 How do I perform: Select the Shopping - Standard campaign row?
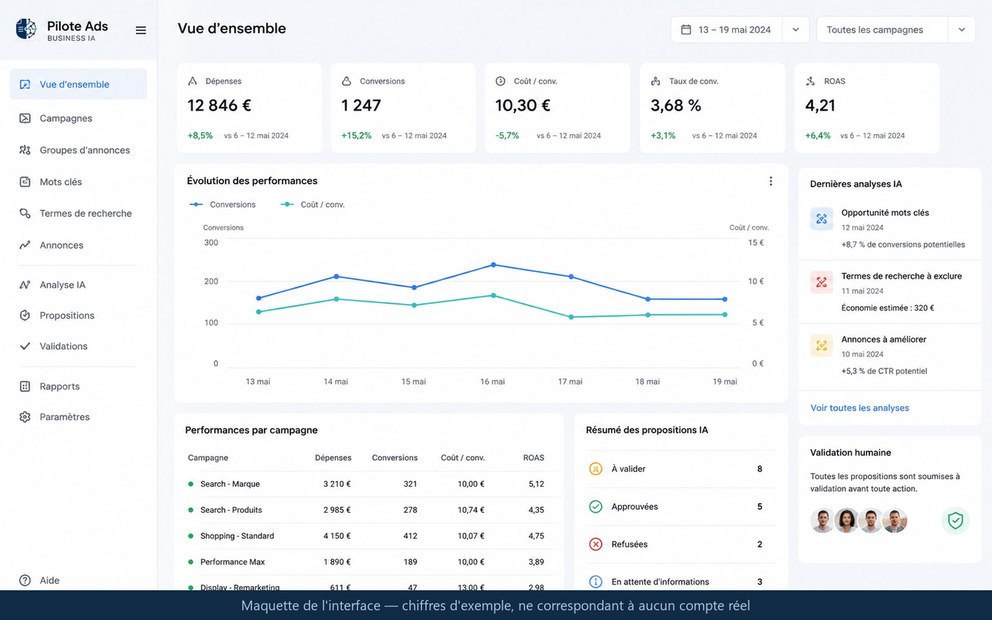point(368,536)
